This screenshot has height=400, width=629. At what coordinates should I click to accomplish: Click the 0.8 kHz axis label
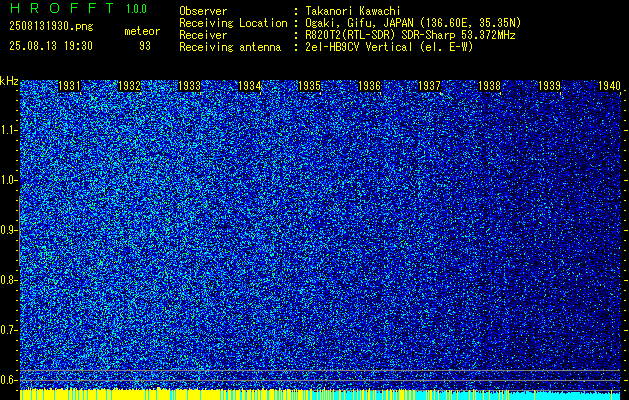pos(7,280)
